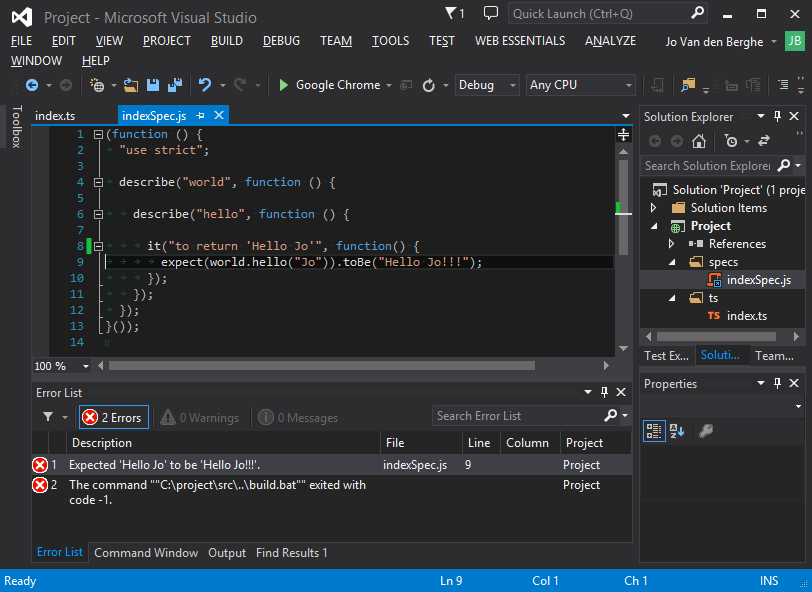Pin the Error List panel
812x592 pixels.
click(604, 392)
